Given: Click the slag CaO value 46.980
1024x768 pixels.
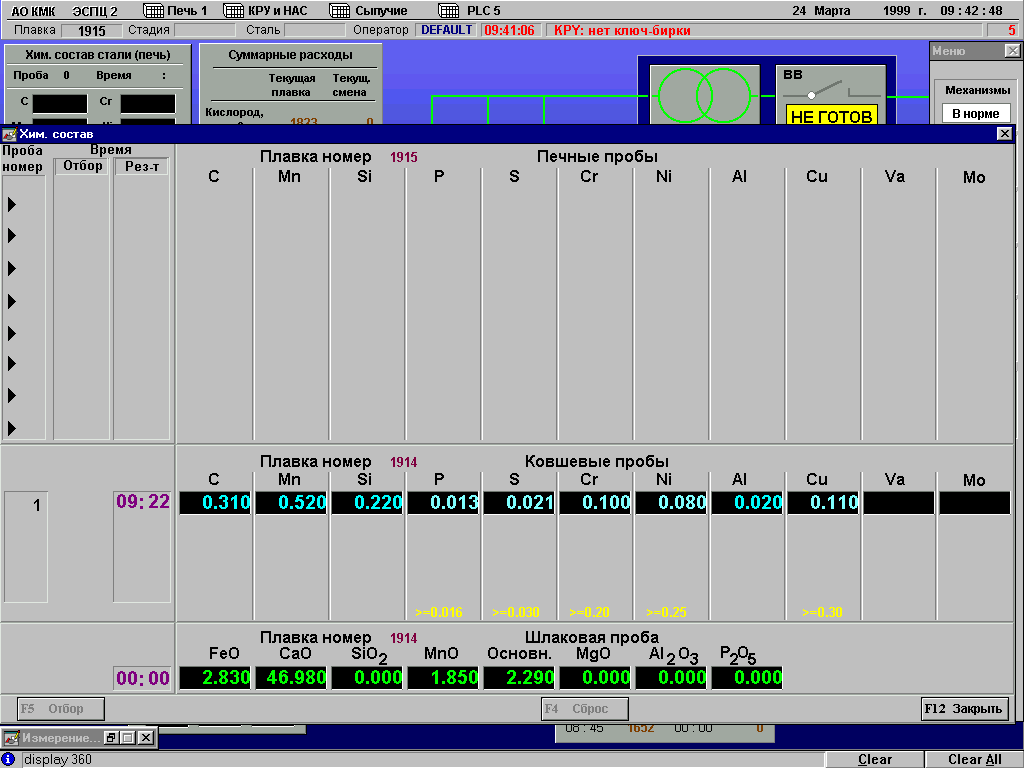Looking at the screenshot, I should [x=291, y=678].
